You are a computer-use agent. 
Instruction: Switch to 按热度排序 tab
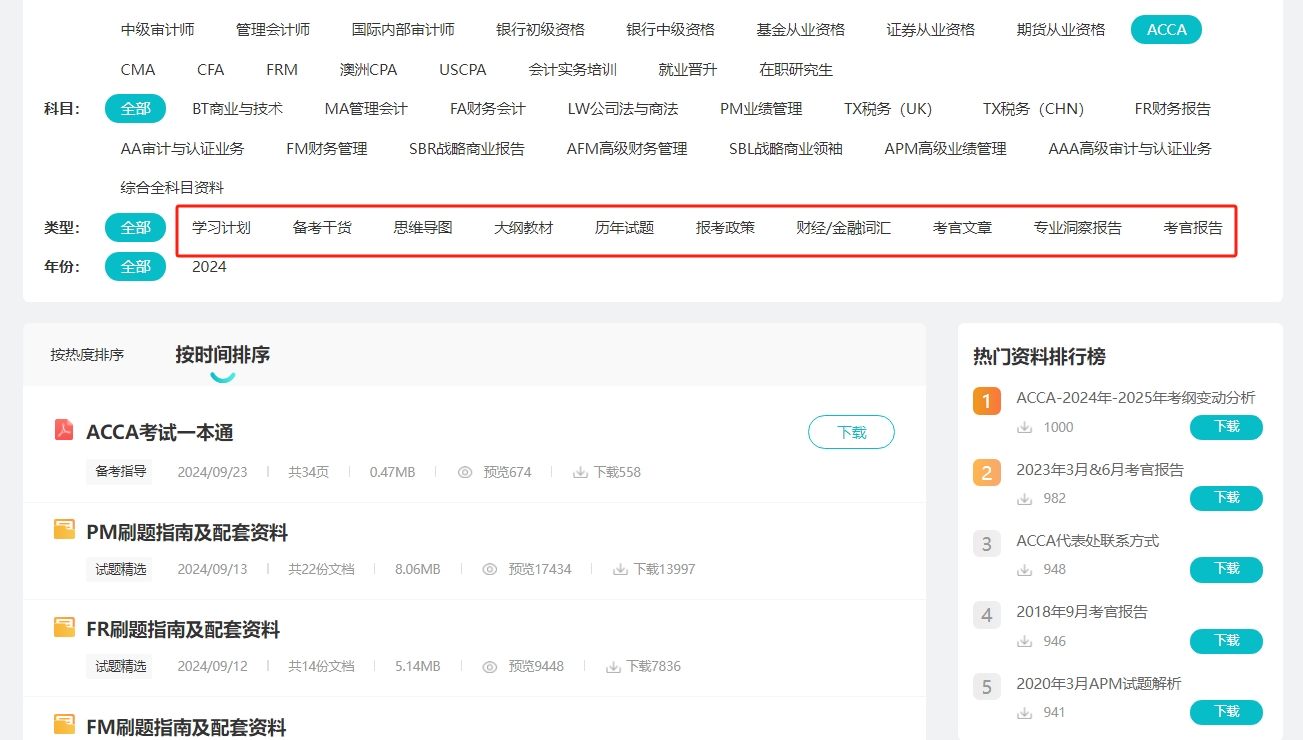(x=87, y=355)
